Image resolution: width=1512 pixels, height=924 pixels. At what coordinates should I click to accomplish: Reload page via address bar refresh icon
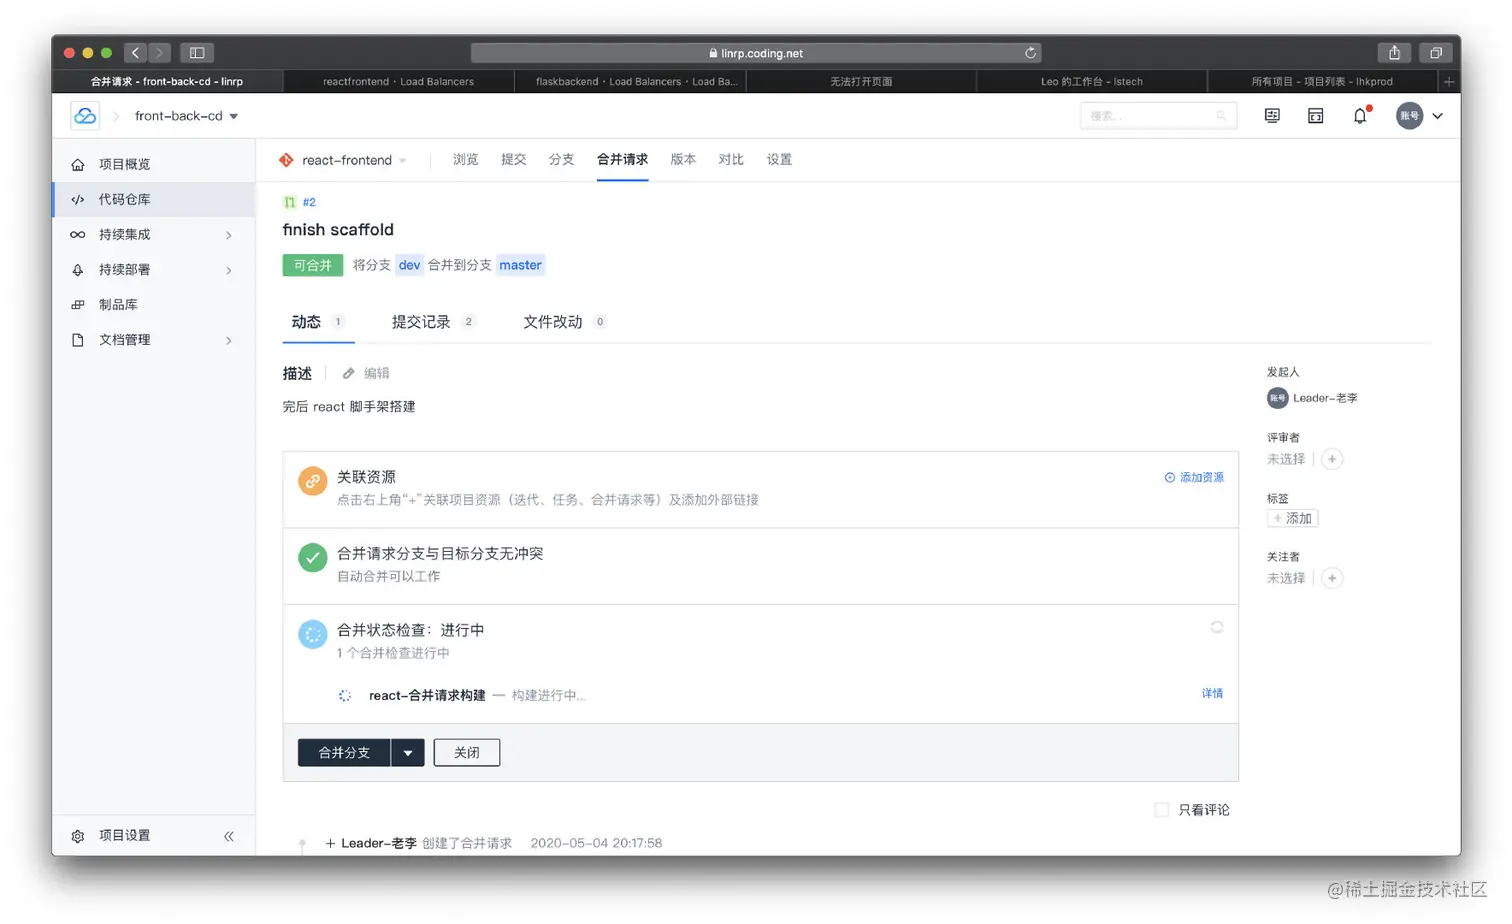1030,53
